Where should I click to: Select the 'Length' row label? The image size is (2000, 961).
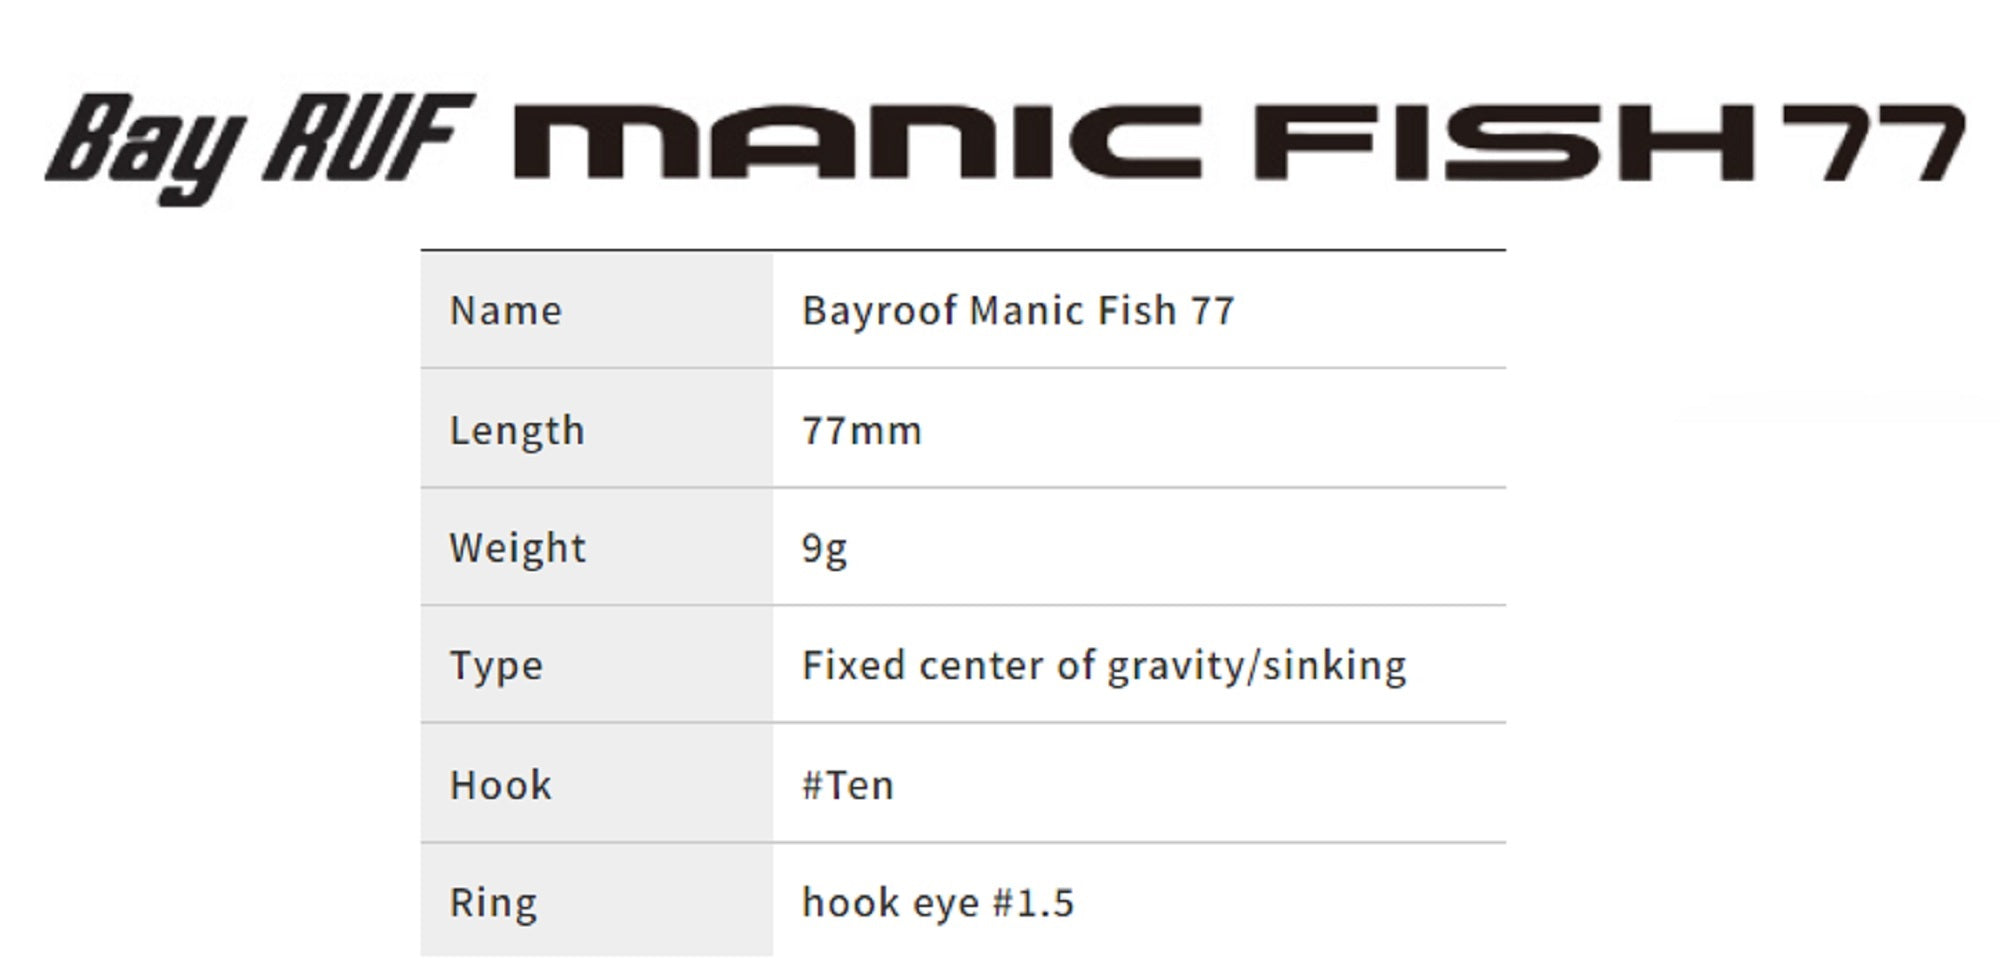tap(517, 431)
